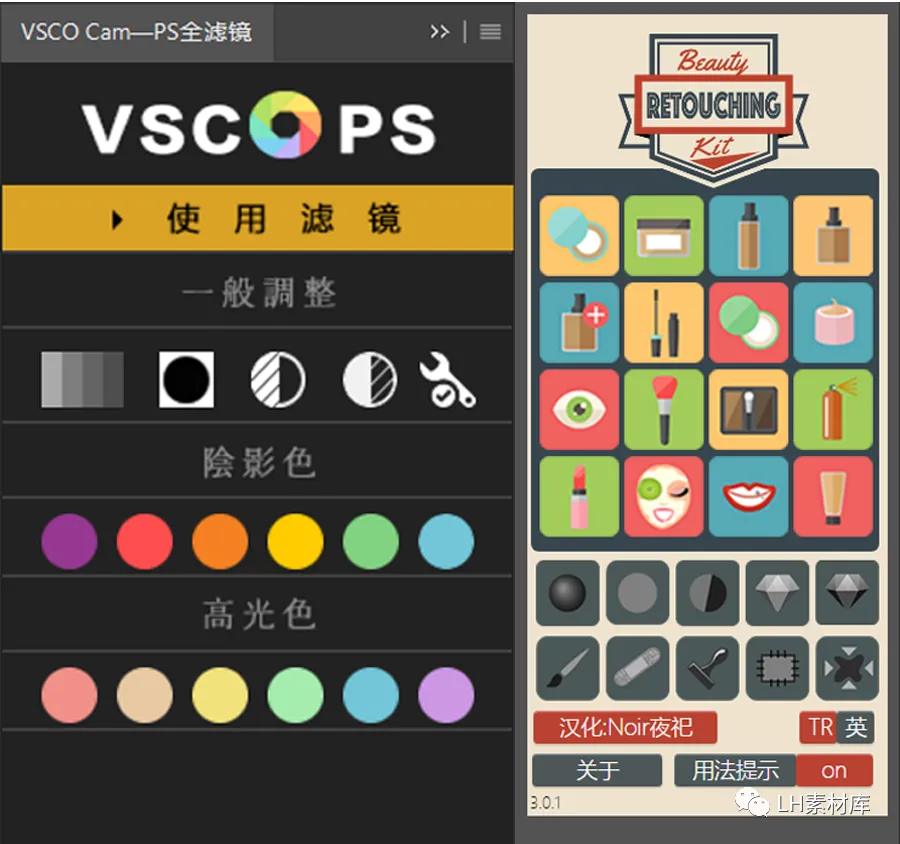Switch language to TR
Image resolution: width=900 pixels, height=844 pixels.
point(819,727)
